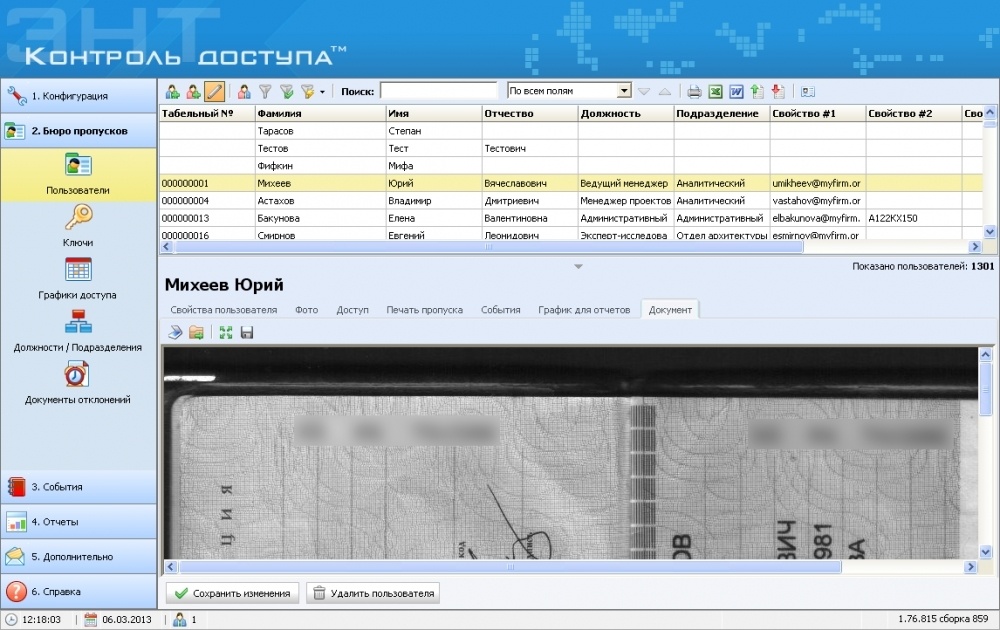The height and width of the screenshot is (630, 1000).
Task: Click Удалить пользователя button
Action: point(373,593)
